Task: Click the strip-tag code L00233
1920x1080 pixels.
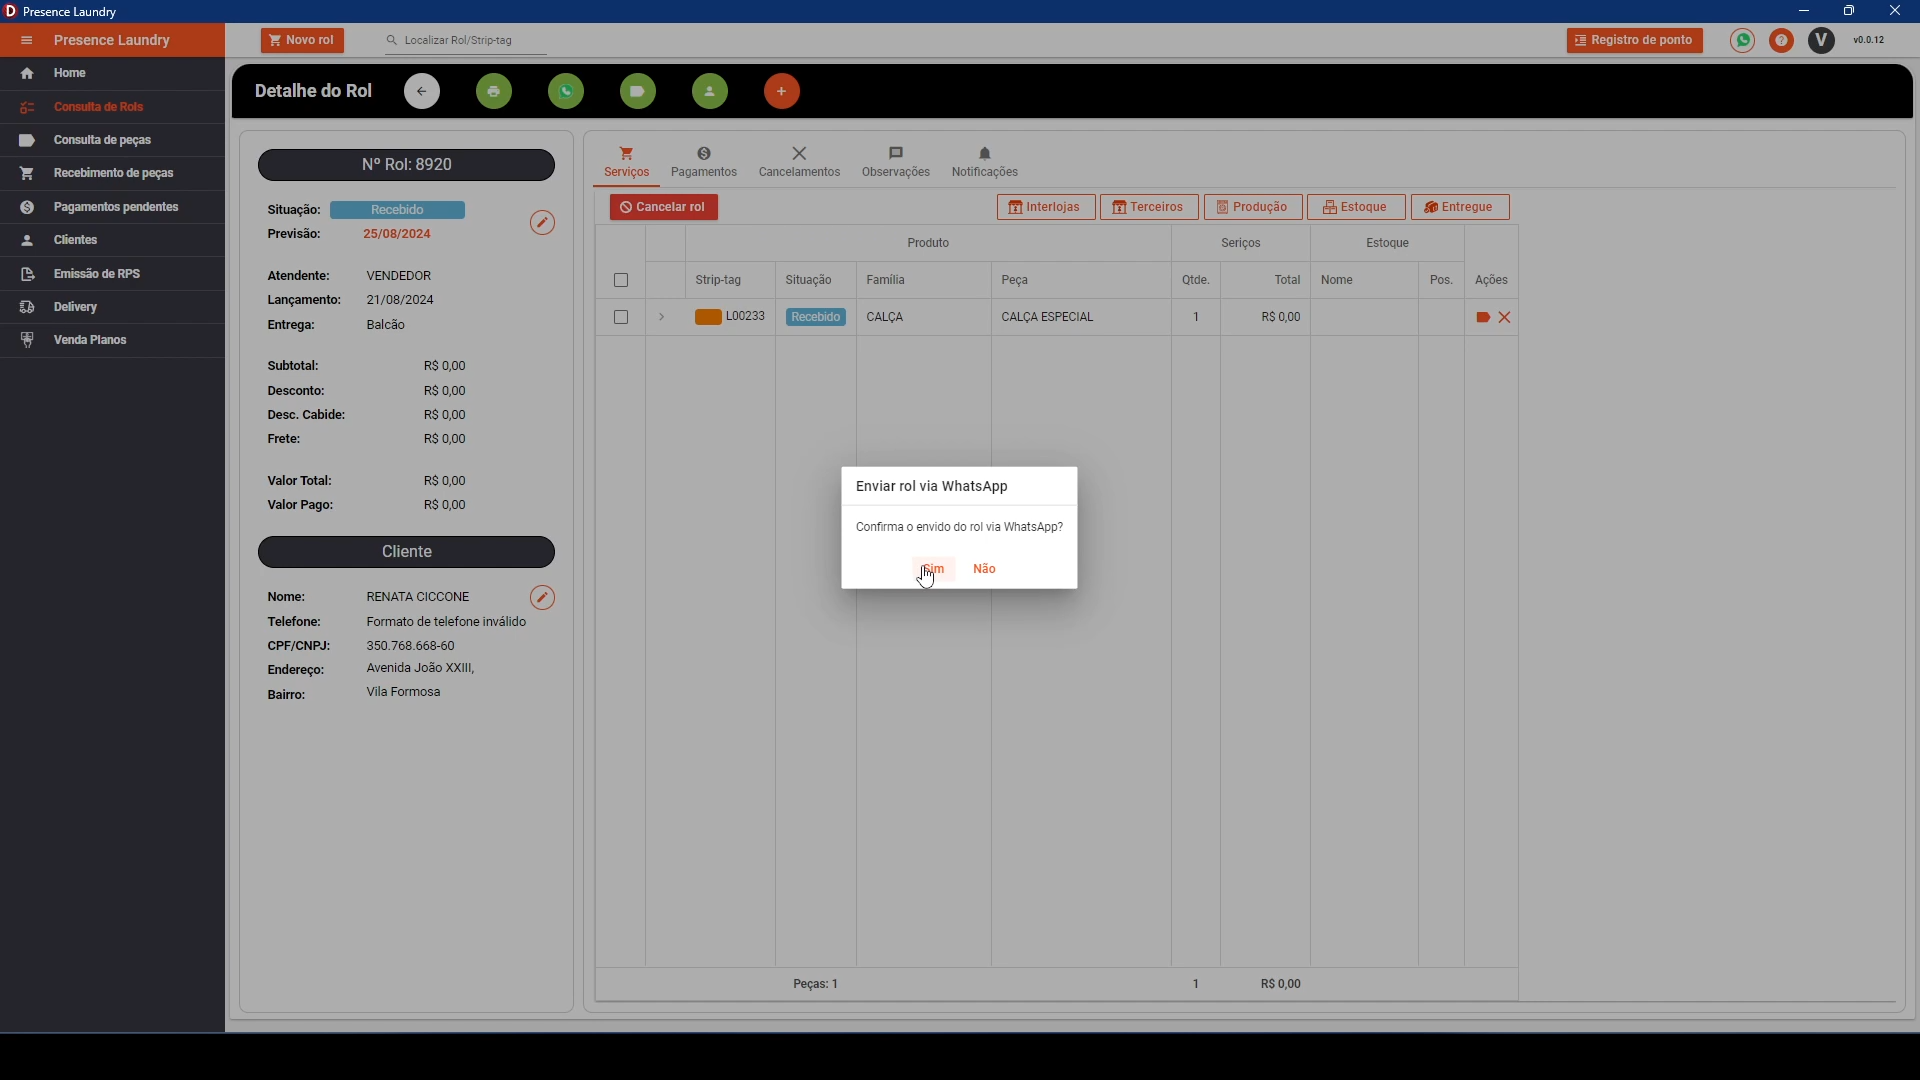Action: [745, 316]
